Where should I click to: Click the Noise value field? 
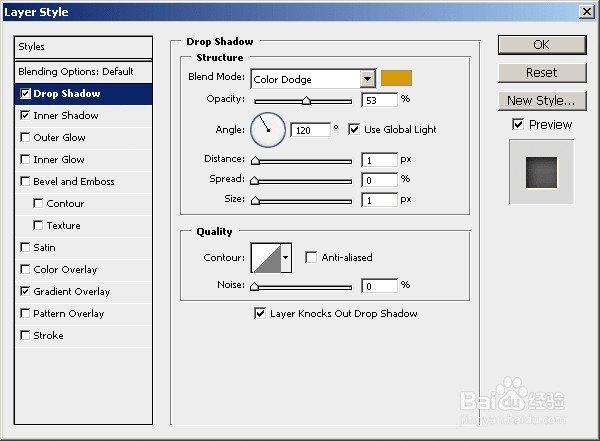click(x=379, y=286)
